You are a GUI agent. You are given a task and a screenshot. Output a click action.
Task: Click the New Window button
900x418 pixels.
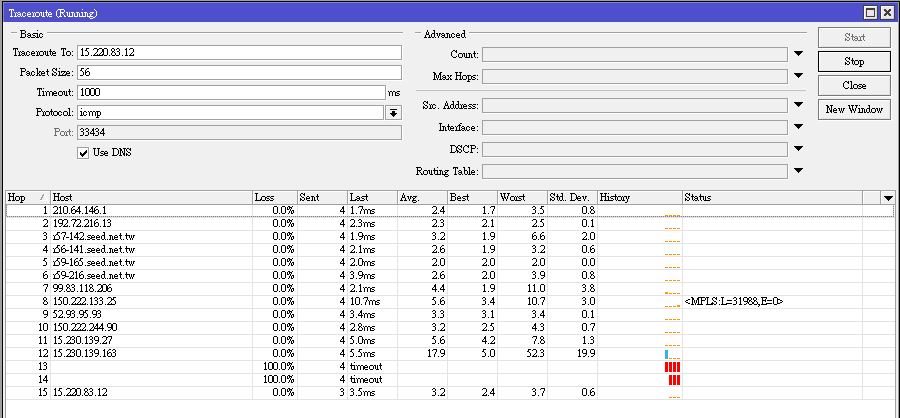[853, 110]
